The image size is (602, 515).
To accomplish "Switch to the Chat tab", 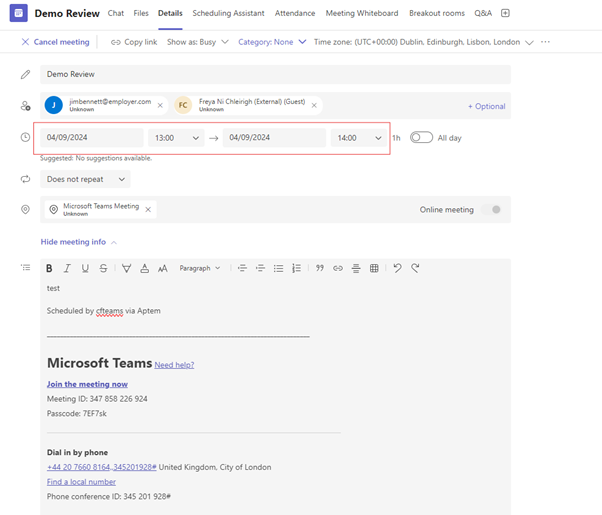I will pos(116,13).
